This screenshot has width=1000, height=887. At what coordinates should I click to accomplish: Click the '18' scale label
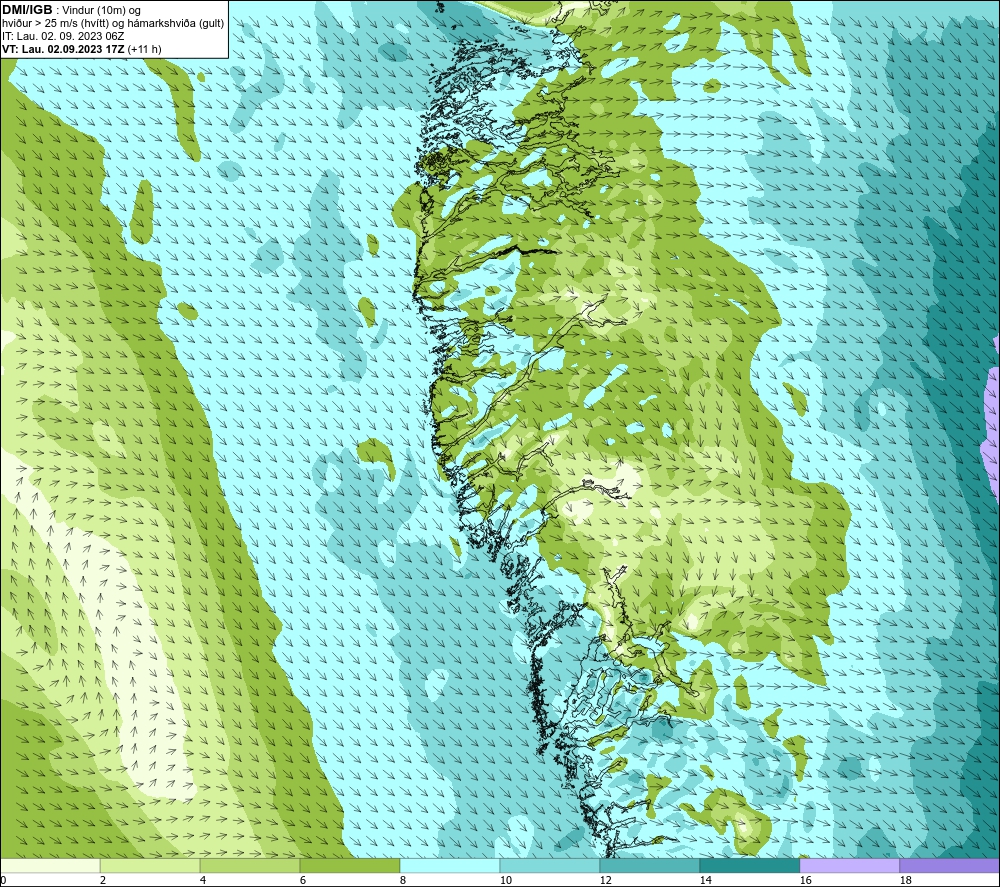[905, 880]
